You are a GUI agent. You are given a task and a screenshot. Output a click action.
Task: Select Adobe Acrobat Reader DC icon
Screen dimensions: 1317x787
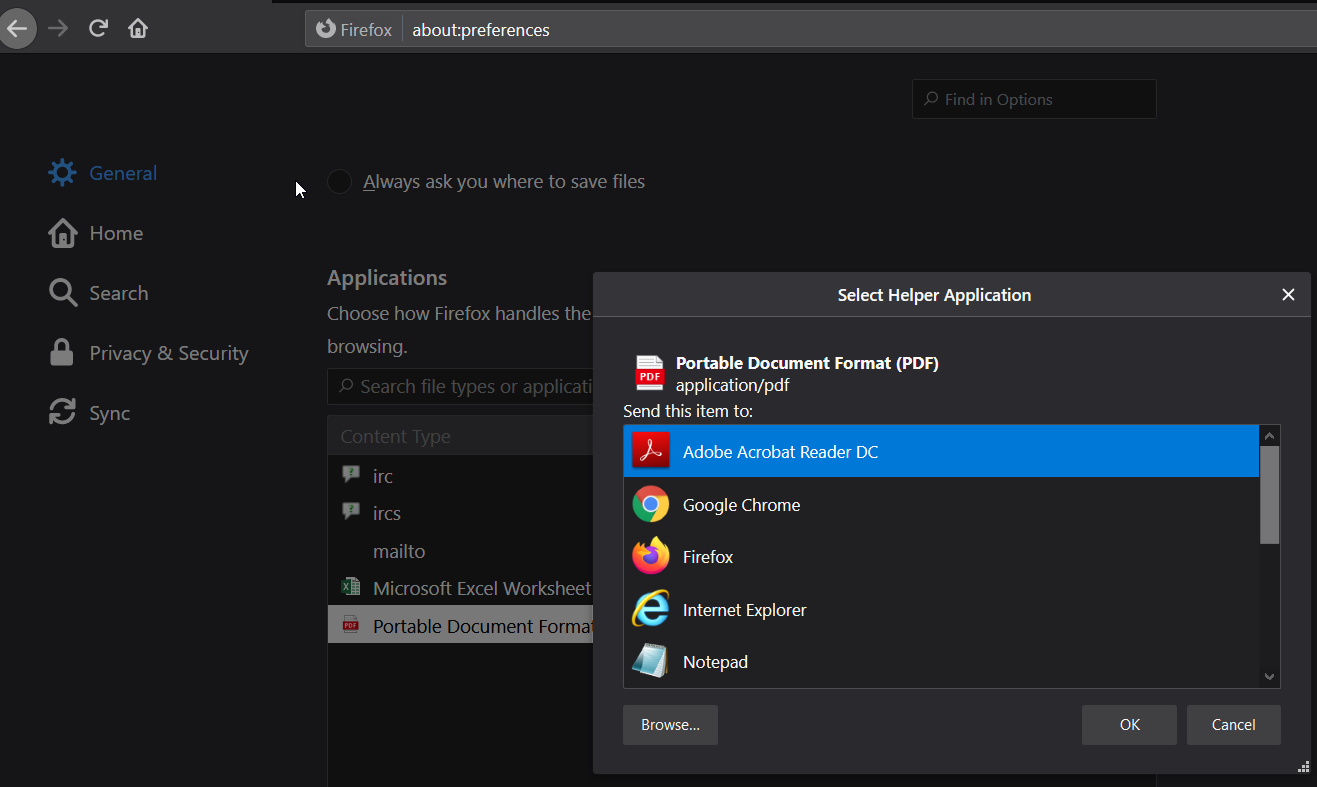click(650, 452)
